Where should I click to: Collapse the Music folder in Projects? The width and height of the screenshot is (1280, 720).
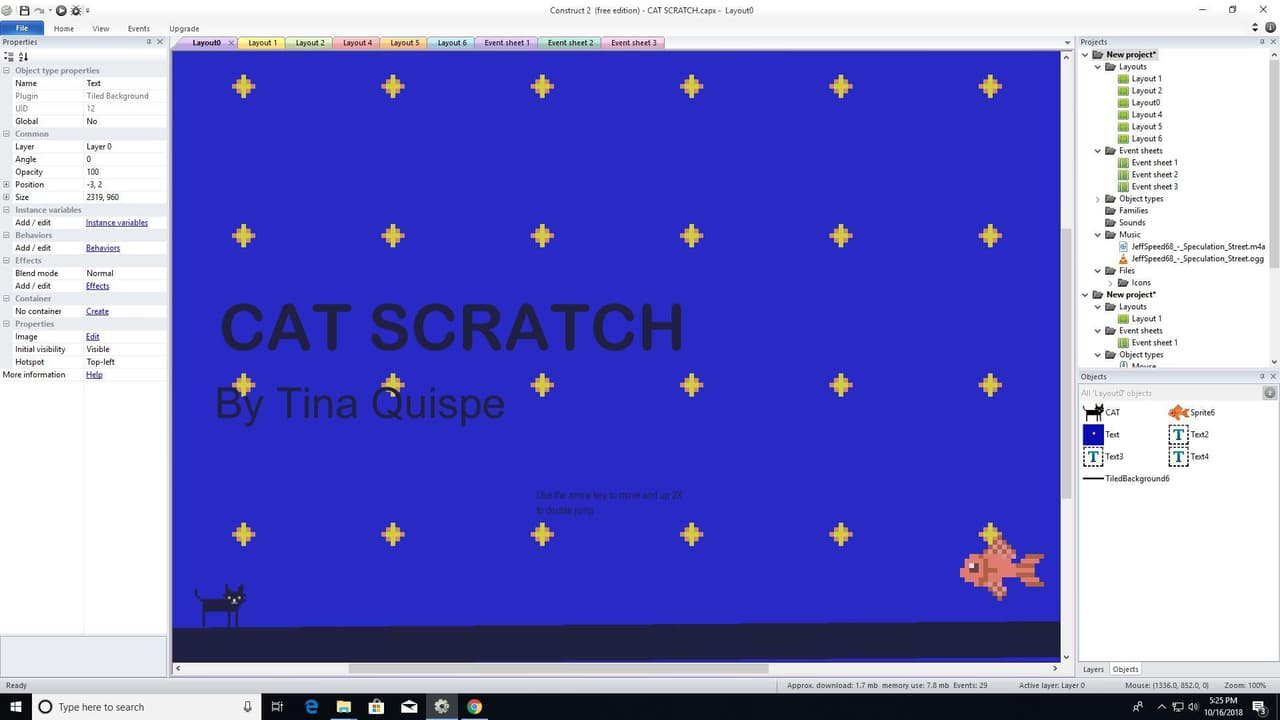[x=1098, y=235]
